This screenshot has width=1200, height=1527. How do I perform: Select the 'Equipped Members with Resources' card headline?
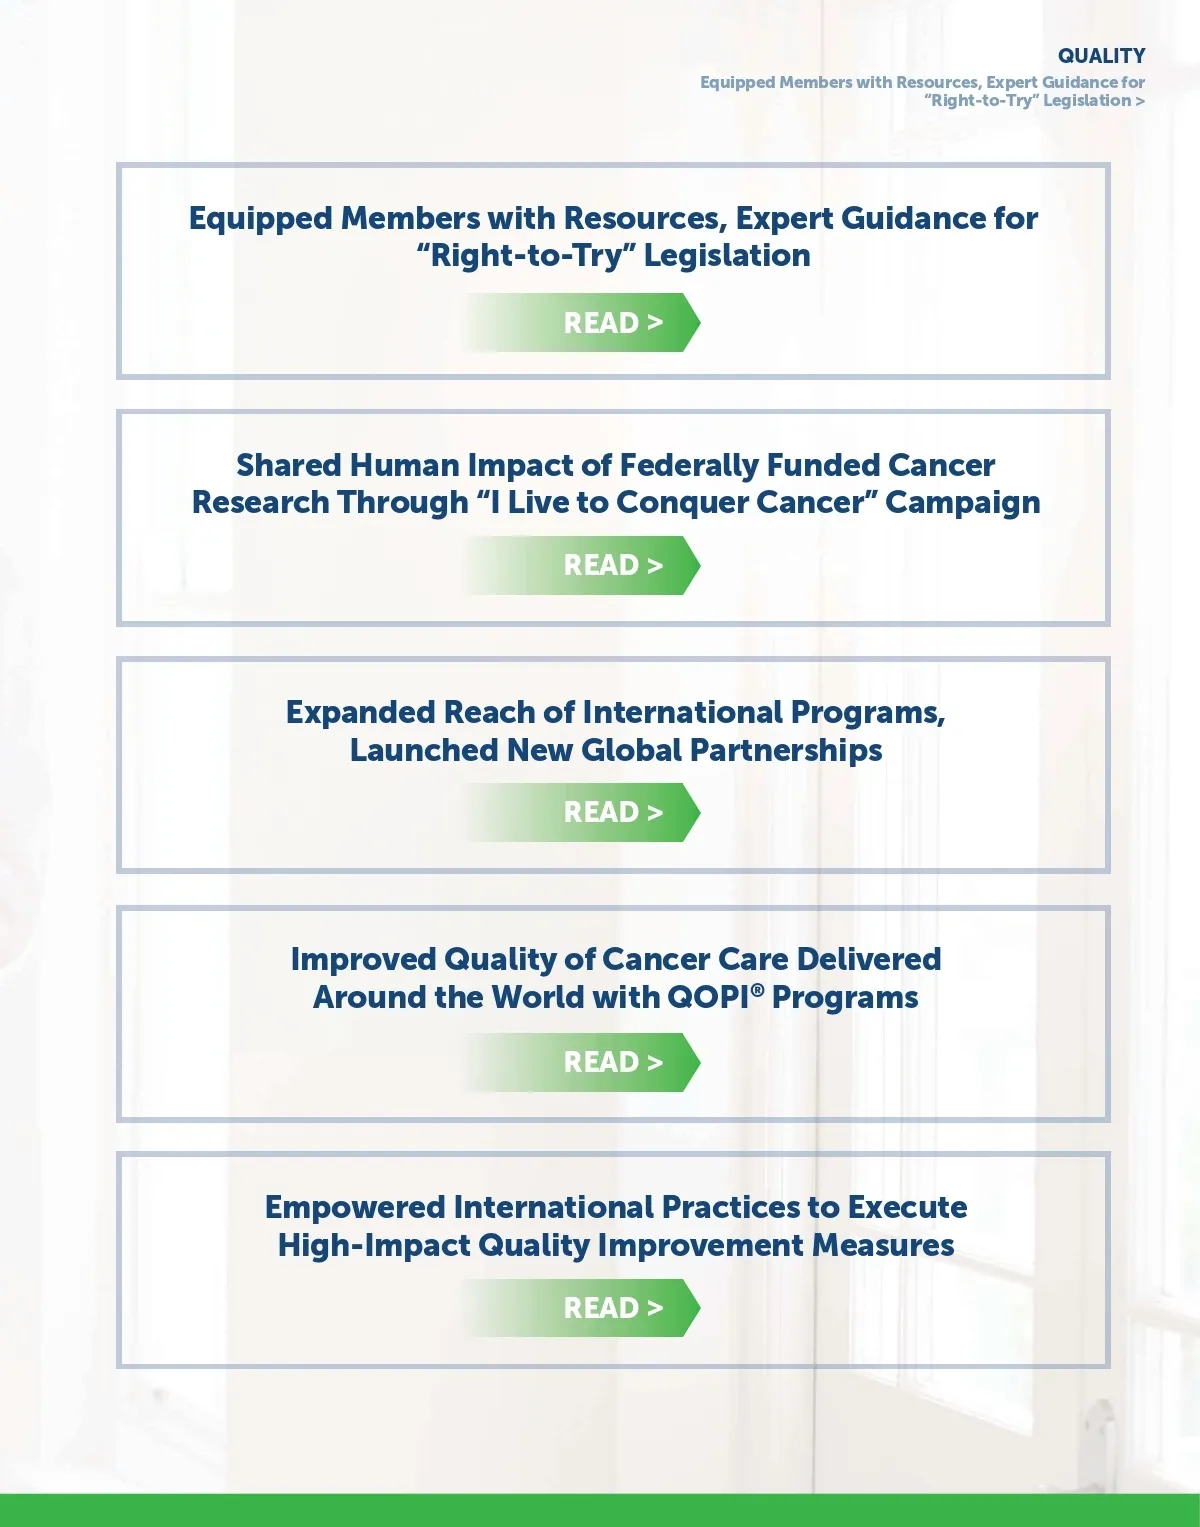coord(613,236)
